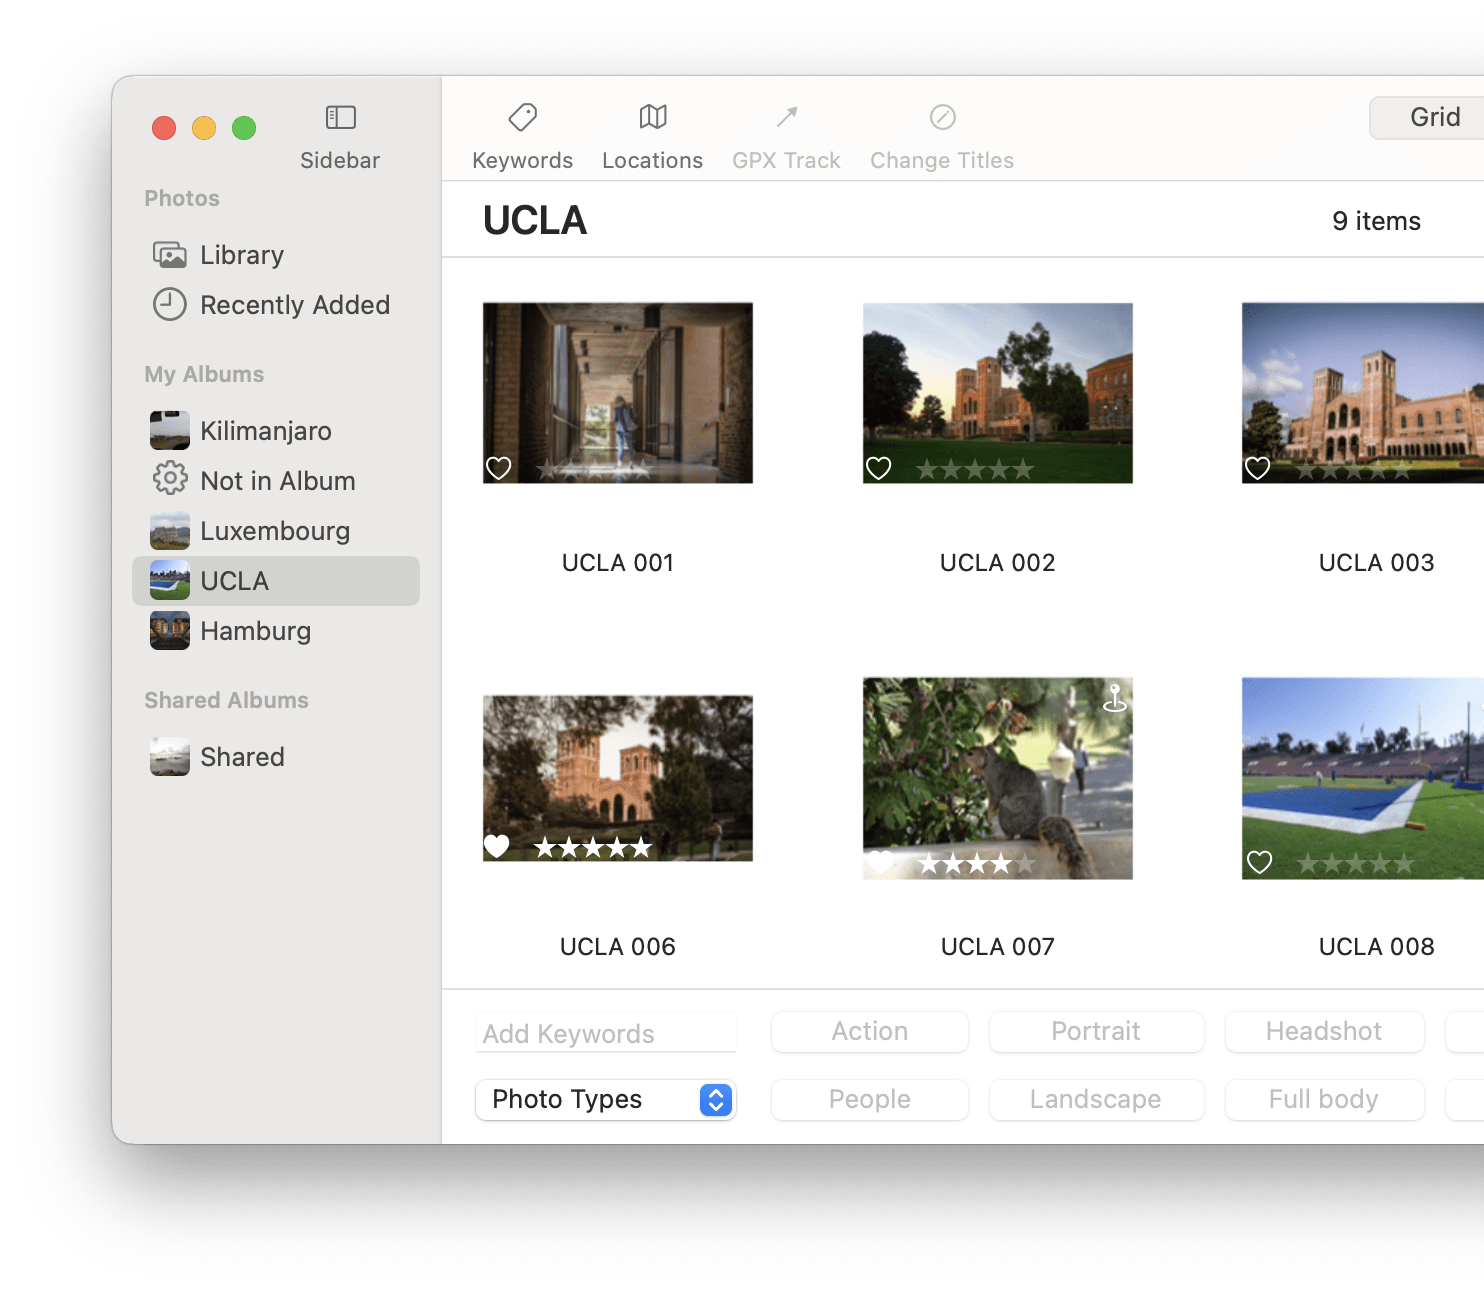Apply the People keyword
This screenshot has height=1292, width=1484.
(x=870, y=1100)
